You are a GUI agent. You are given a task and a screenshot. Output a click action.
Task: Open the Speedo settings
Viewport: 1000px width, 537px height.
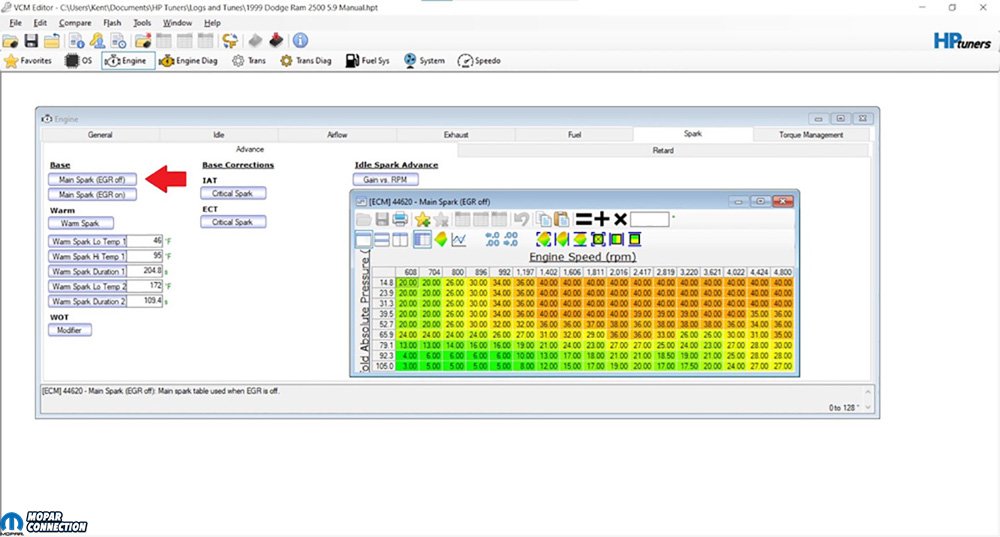click(479, 61)
